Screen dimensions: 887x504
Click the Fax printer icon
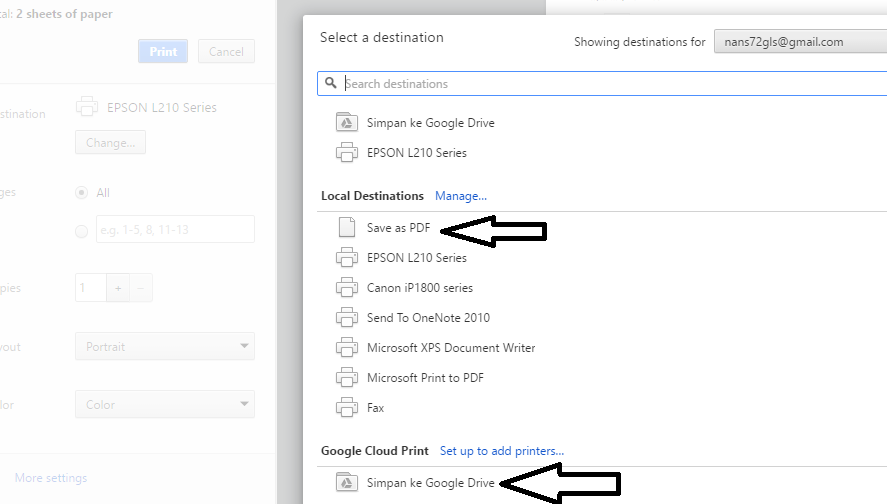point(347,407)
